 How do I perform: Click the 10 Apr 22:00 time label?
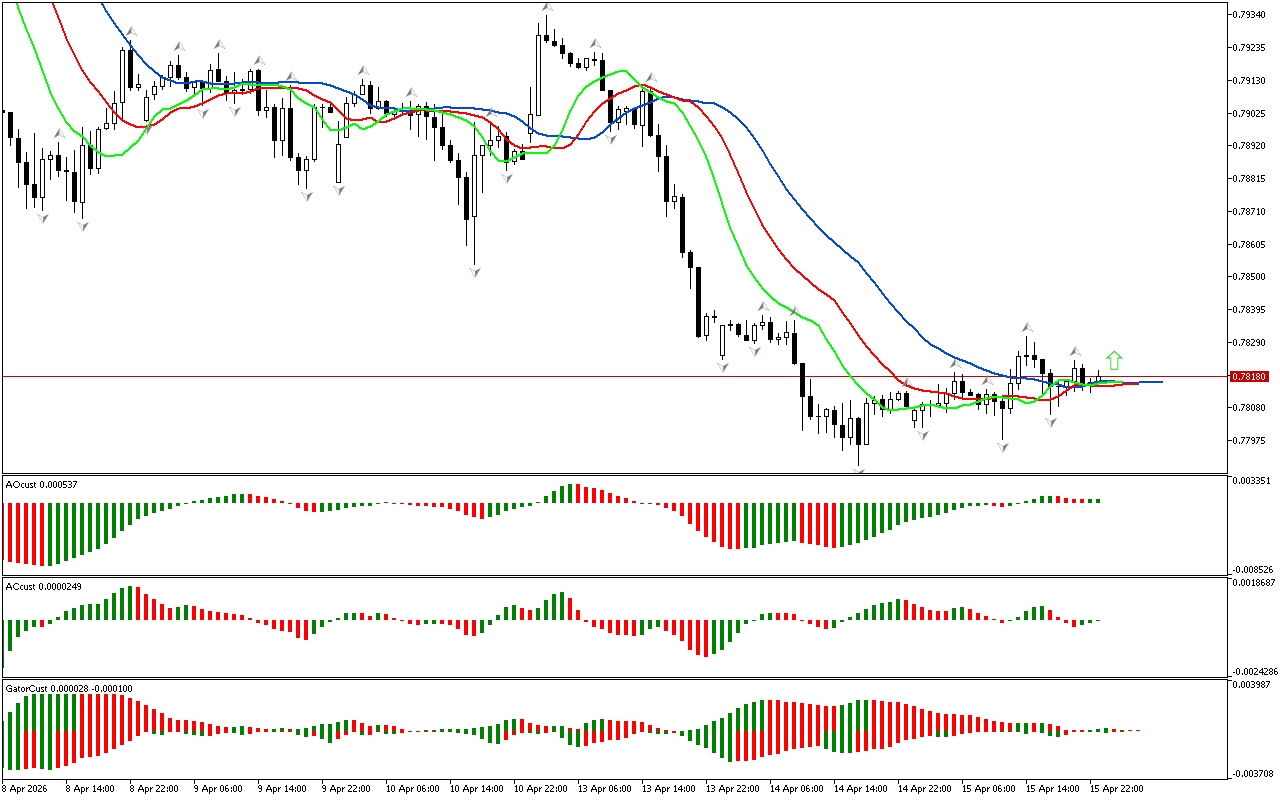[540, 788]
